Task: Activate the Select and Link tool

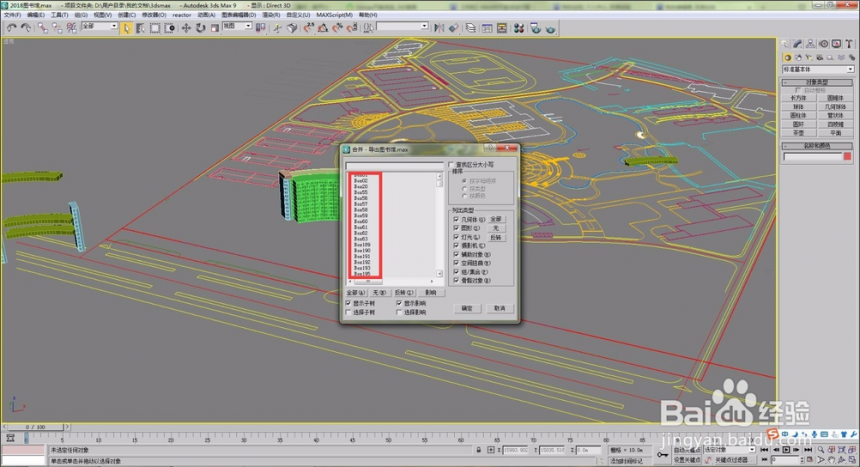Action: (x=42, y=27)
